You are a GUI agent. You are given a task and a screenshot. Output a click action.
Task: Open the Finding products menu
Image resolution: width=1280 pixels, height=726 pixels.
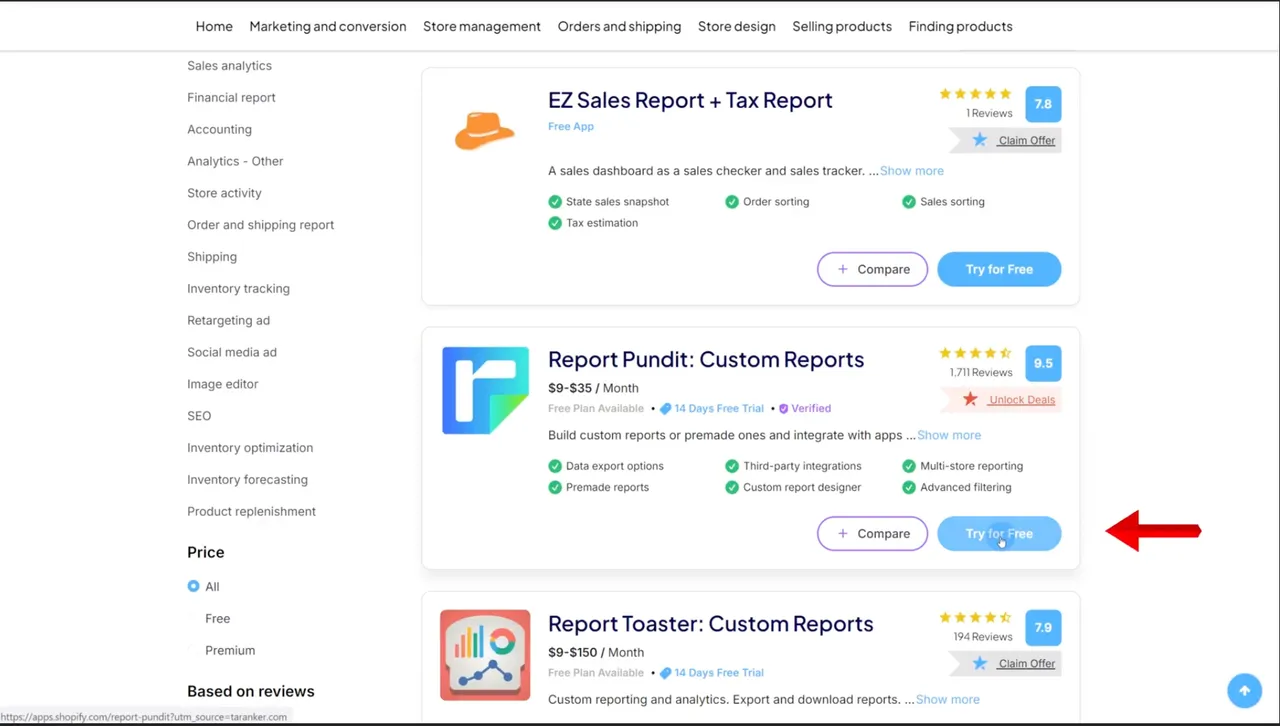(960, 26)
